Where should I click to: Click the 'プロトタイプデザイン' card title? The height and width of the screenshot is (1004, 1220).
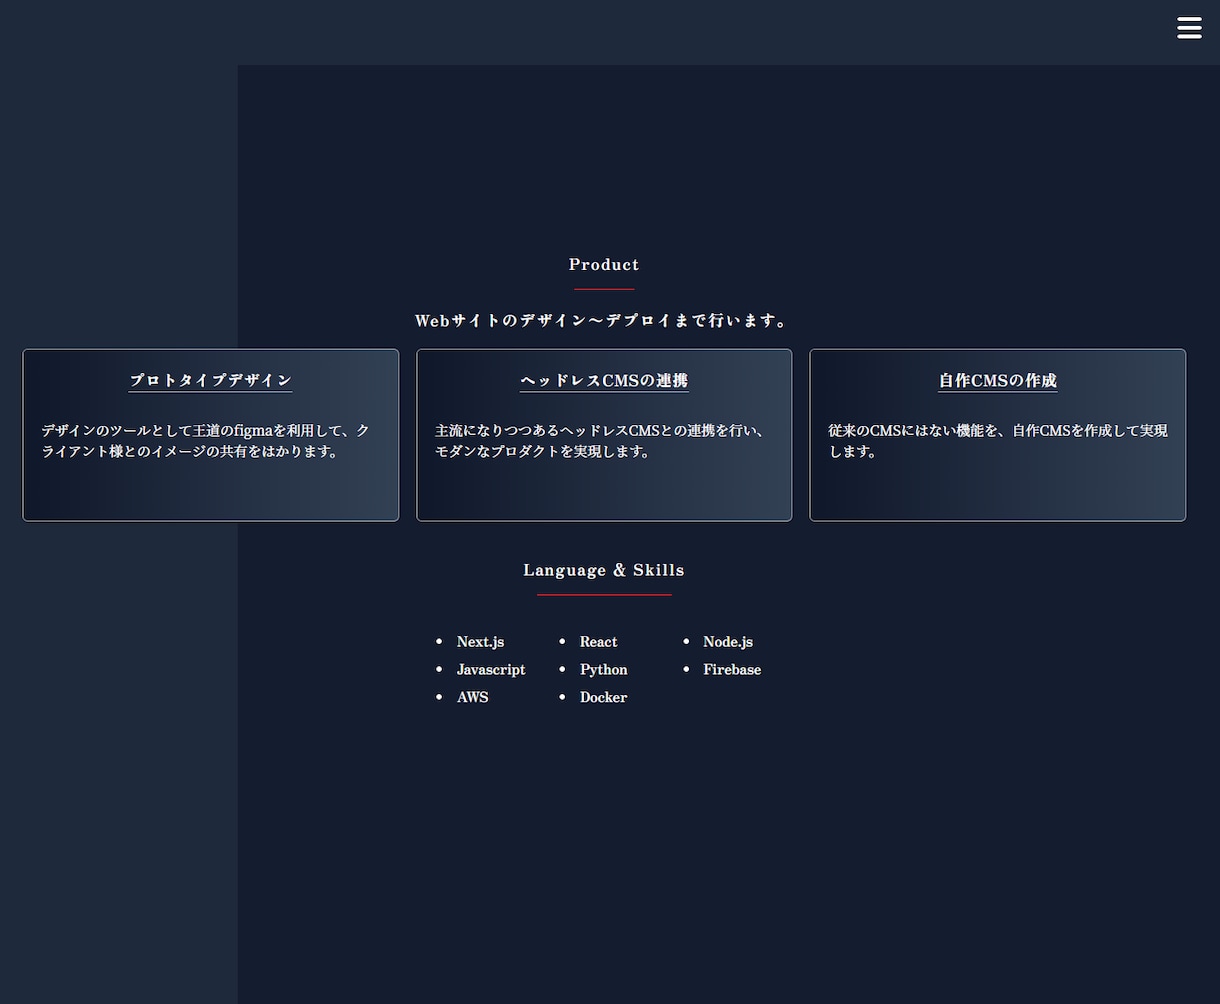pos(211,380)
